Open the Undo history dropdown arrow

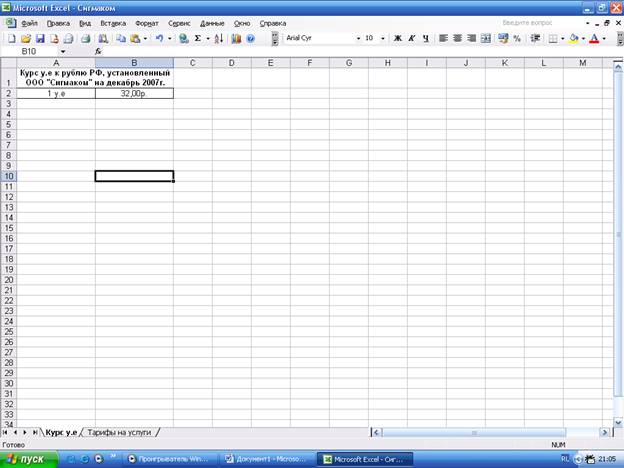[170, 39]
